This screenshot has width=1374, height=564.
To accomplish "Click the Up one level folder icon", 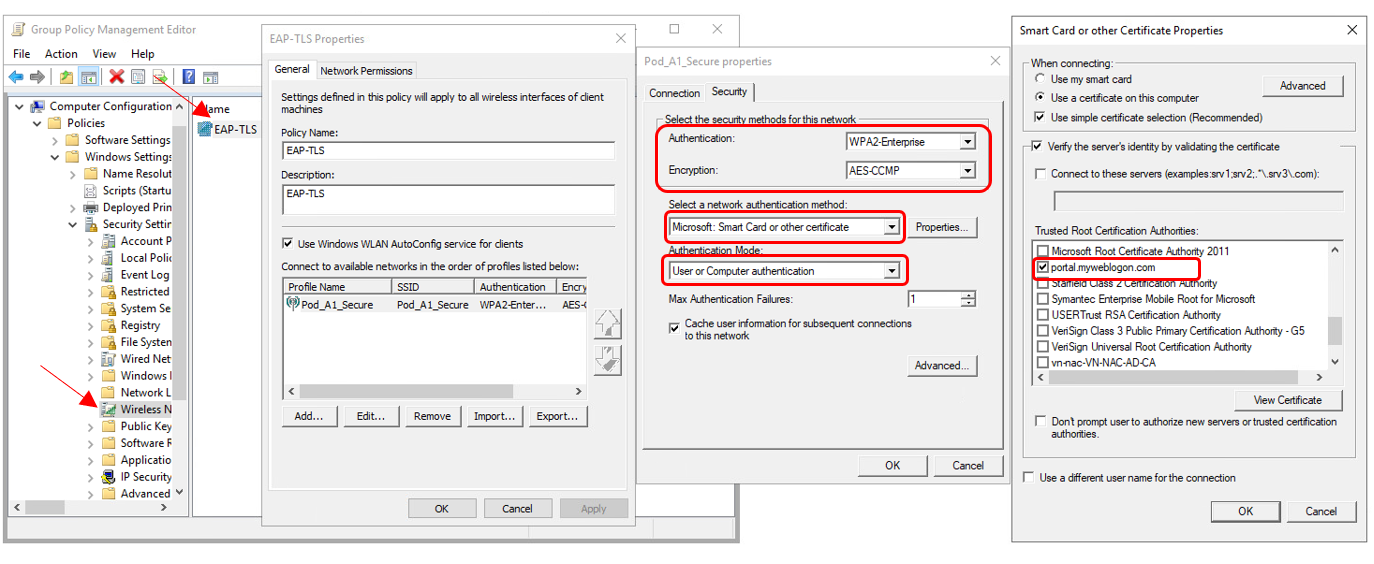I will (66, 77).
